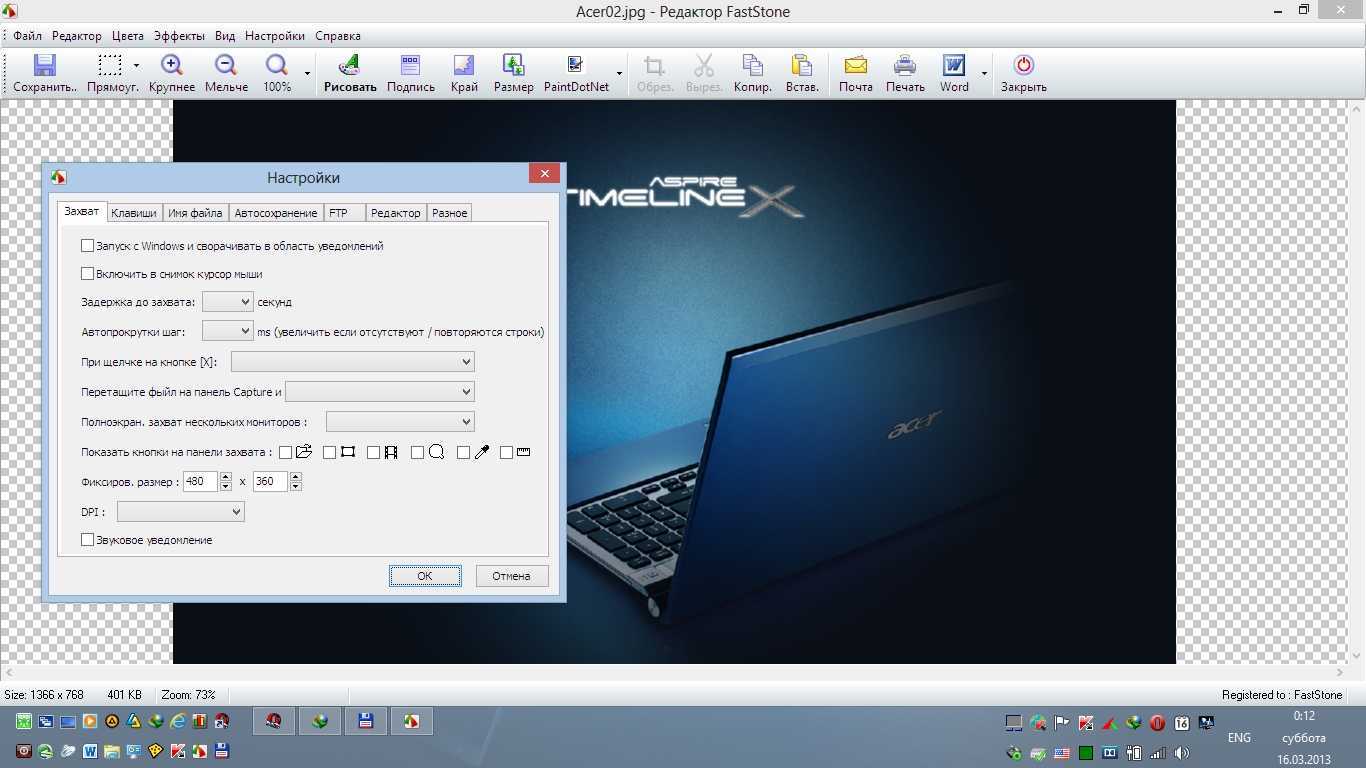Open the Эффекты menu
This screenshot has width=1366, height=768.
180,36
